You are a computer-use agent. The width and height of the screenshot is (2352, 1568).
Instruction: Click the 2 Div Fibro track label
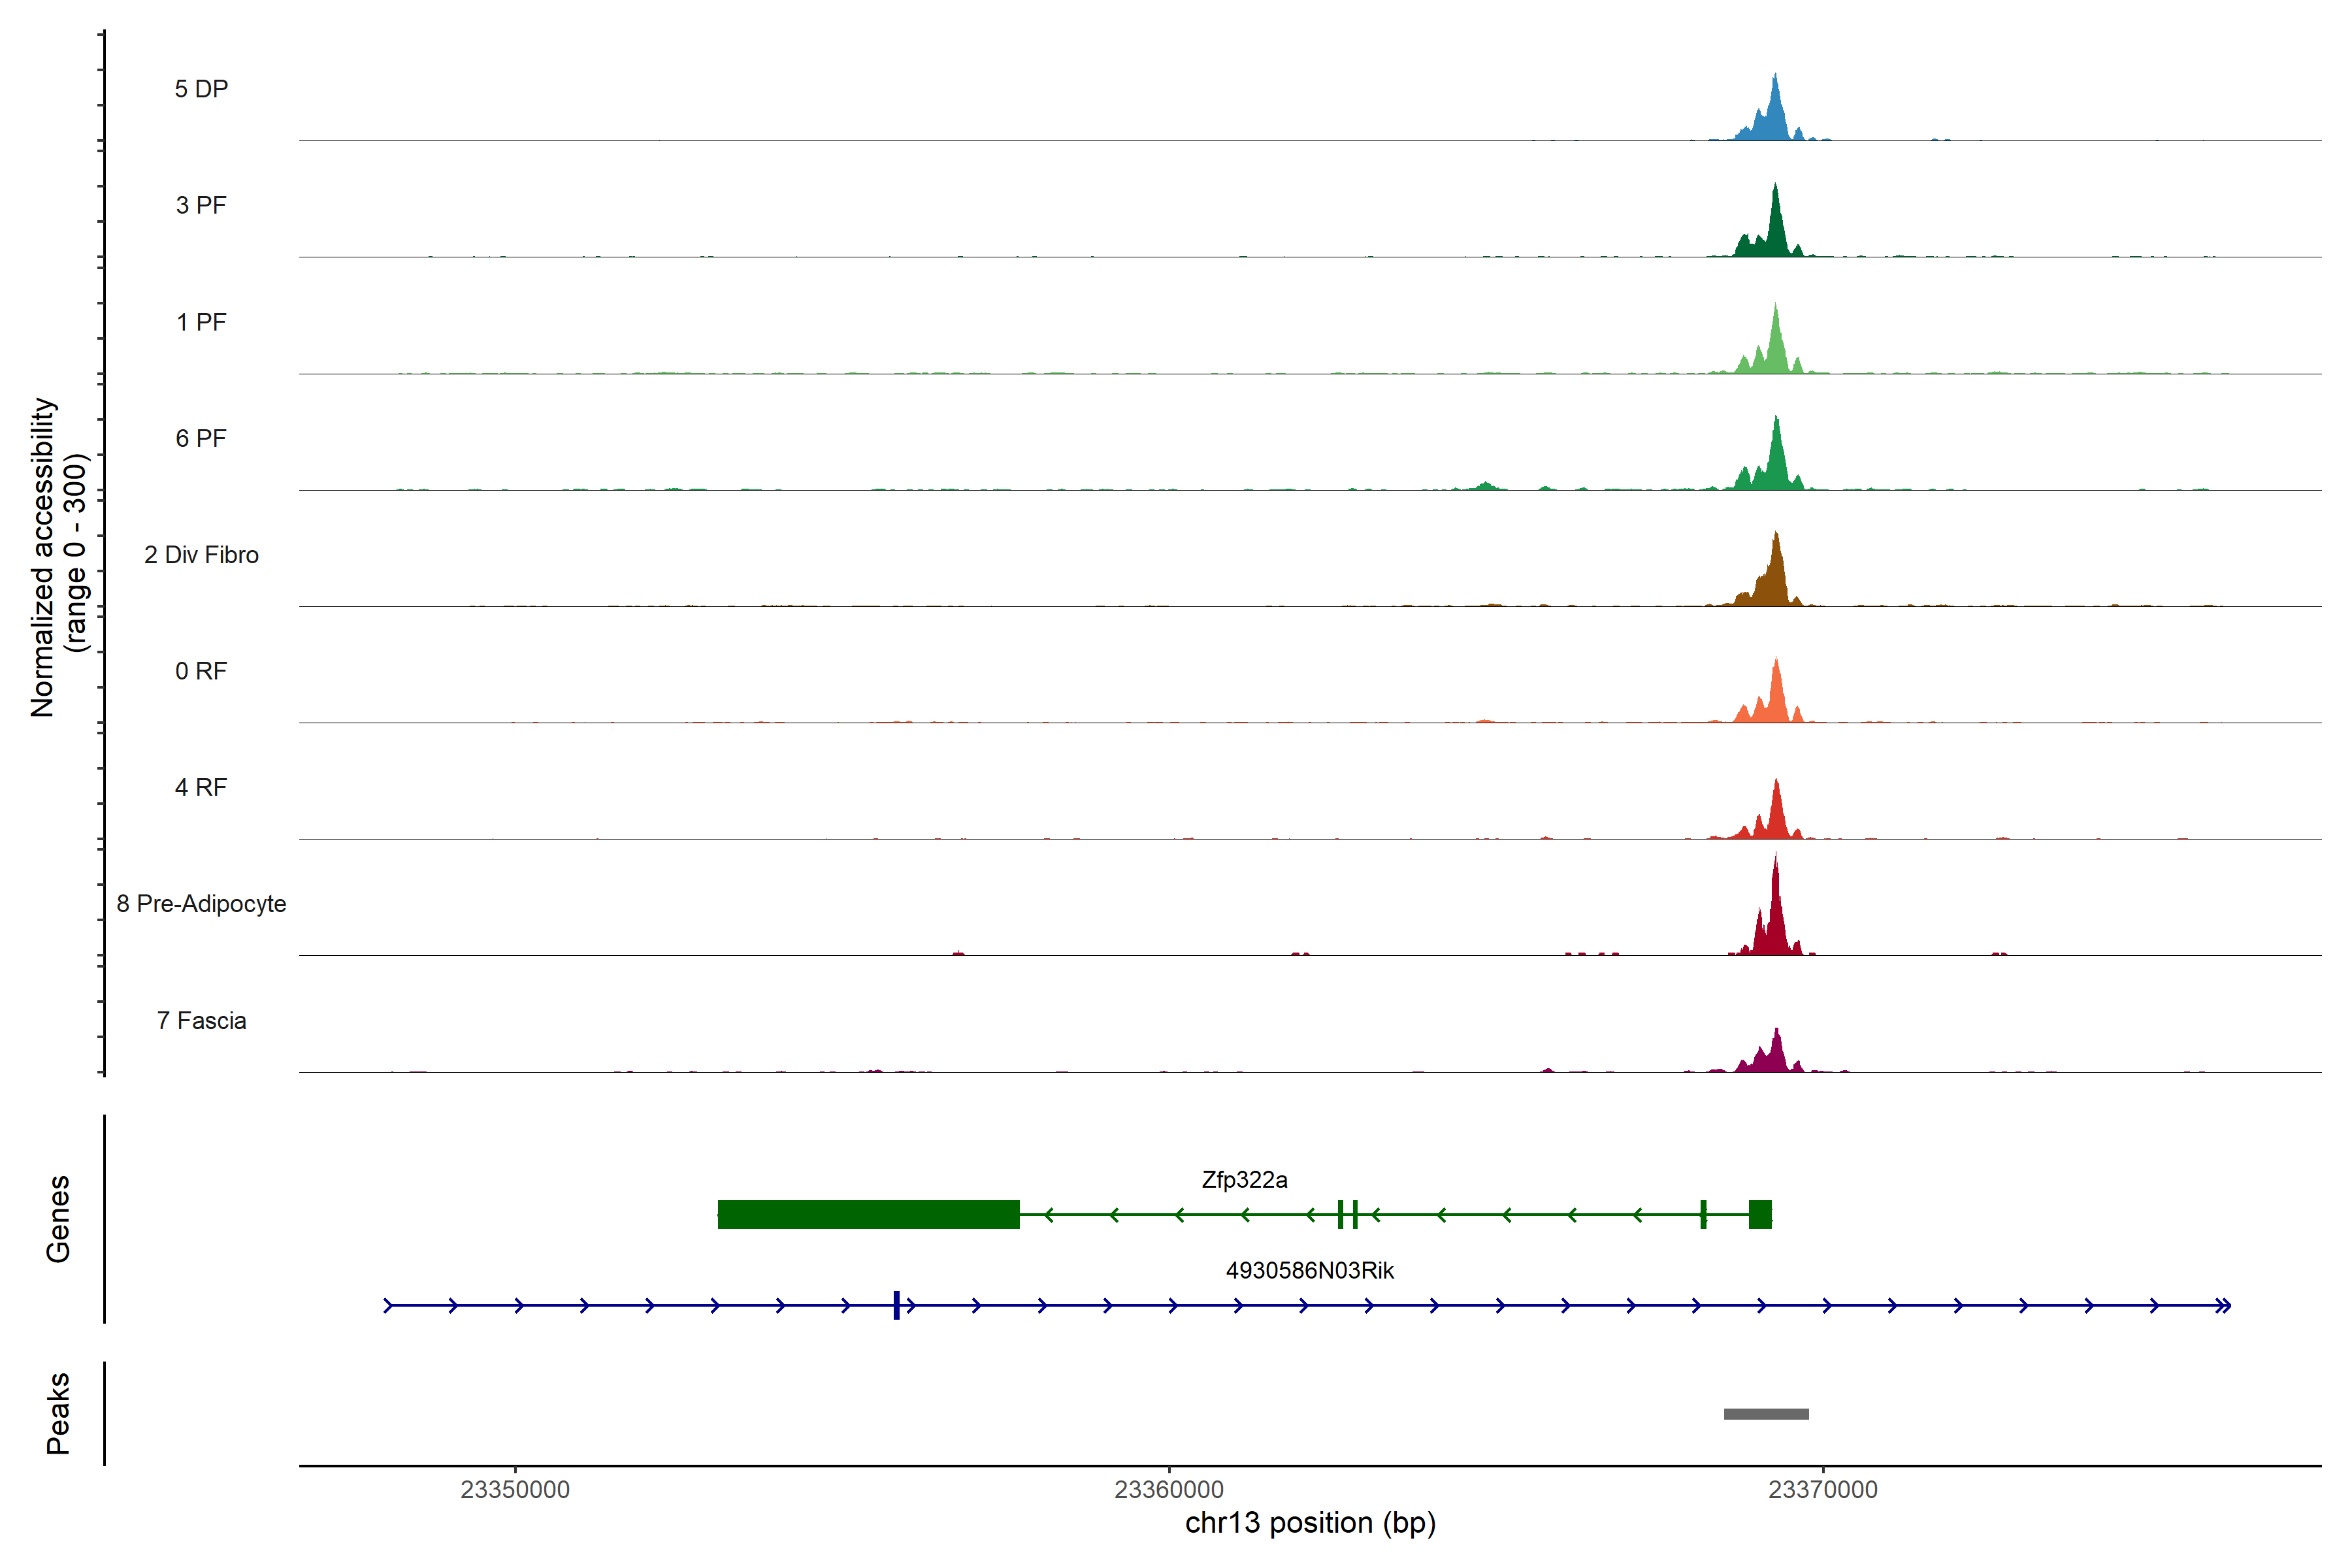point(201,555)
